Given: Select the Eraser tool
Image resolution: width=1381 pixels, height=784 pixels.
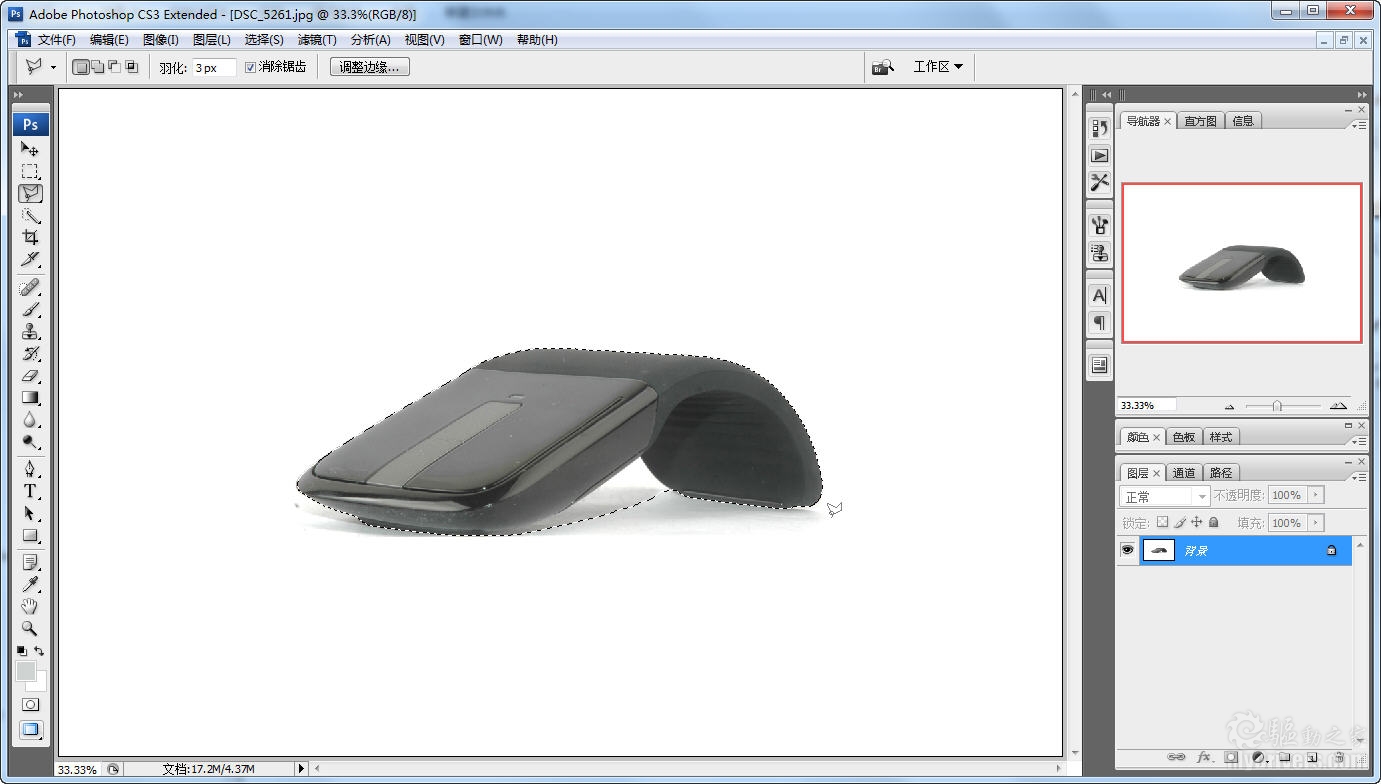Looking at the screenshot, I should [x=30, y=376].
